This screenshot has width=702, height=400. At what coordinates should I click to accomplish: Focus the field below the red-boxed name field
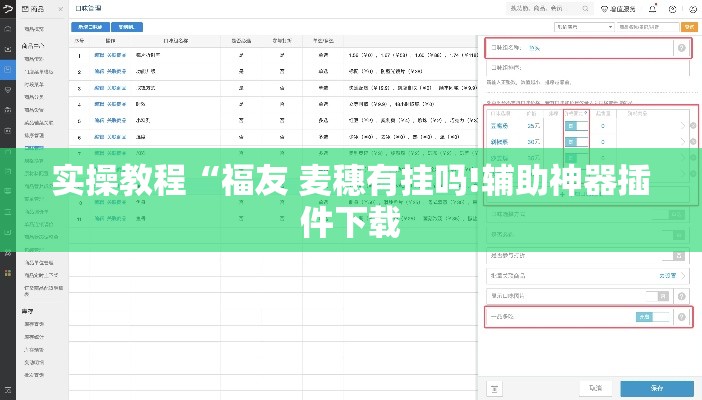[x=587, y=68]
